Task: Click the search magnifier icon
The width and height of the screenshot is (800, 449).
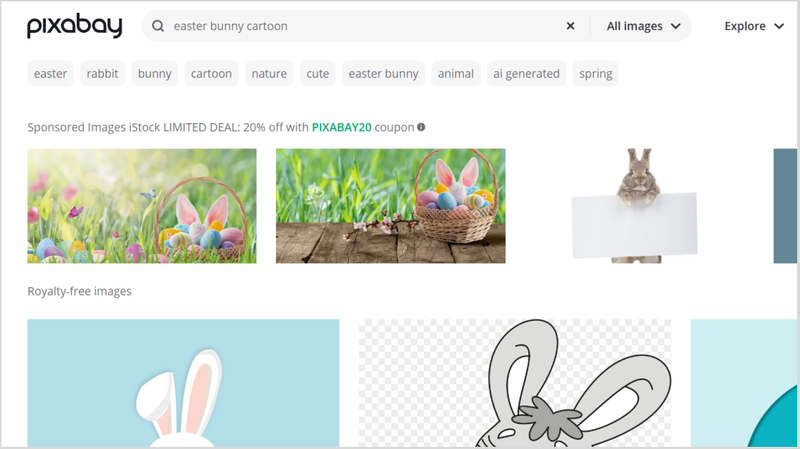Action: 158,26
